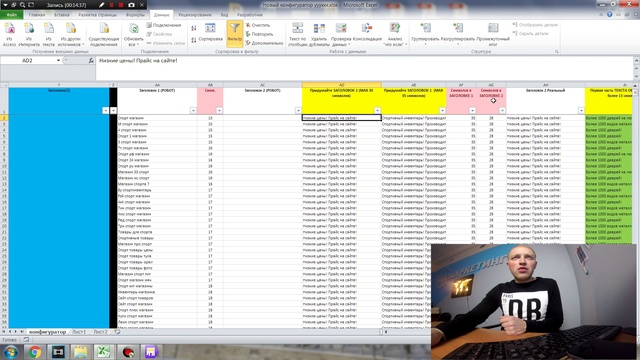The height and width of the screenshot is (360, 640).
Task: Switch to the Главная tab
Action: click(x=37, y=15)
